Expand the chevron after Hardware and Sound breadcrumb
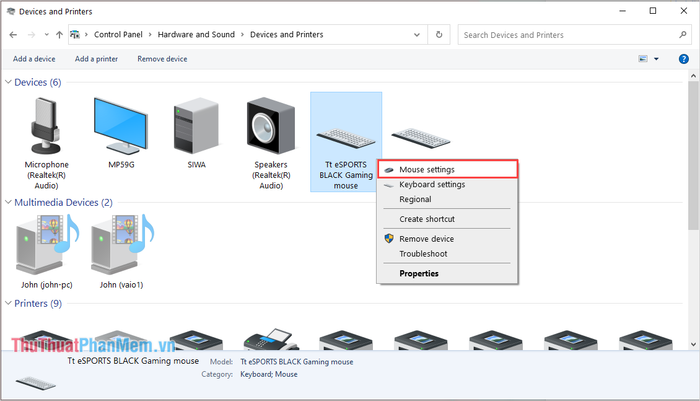700x401 pixels. click(242, 35)
